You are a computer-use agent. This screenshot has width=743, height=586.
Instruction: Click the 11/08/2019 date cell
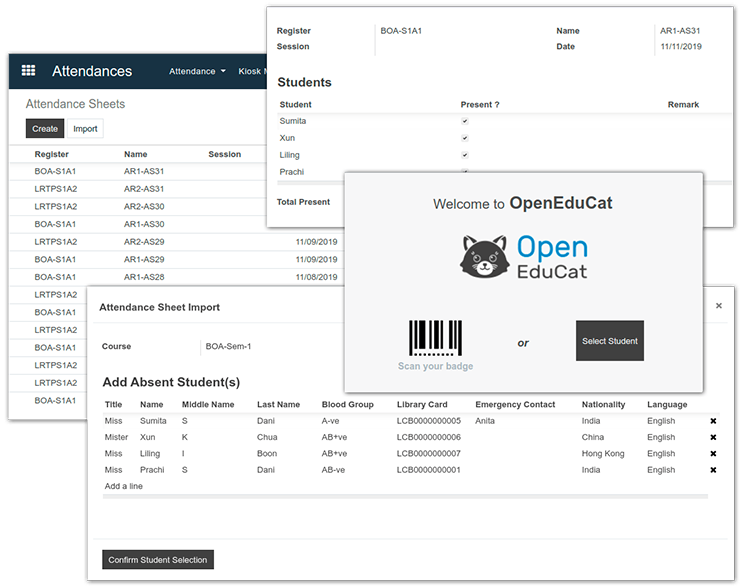pos(317,277)
